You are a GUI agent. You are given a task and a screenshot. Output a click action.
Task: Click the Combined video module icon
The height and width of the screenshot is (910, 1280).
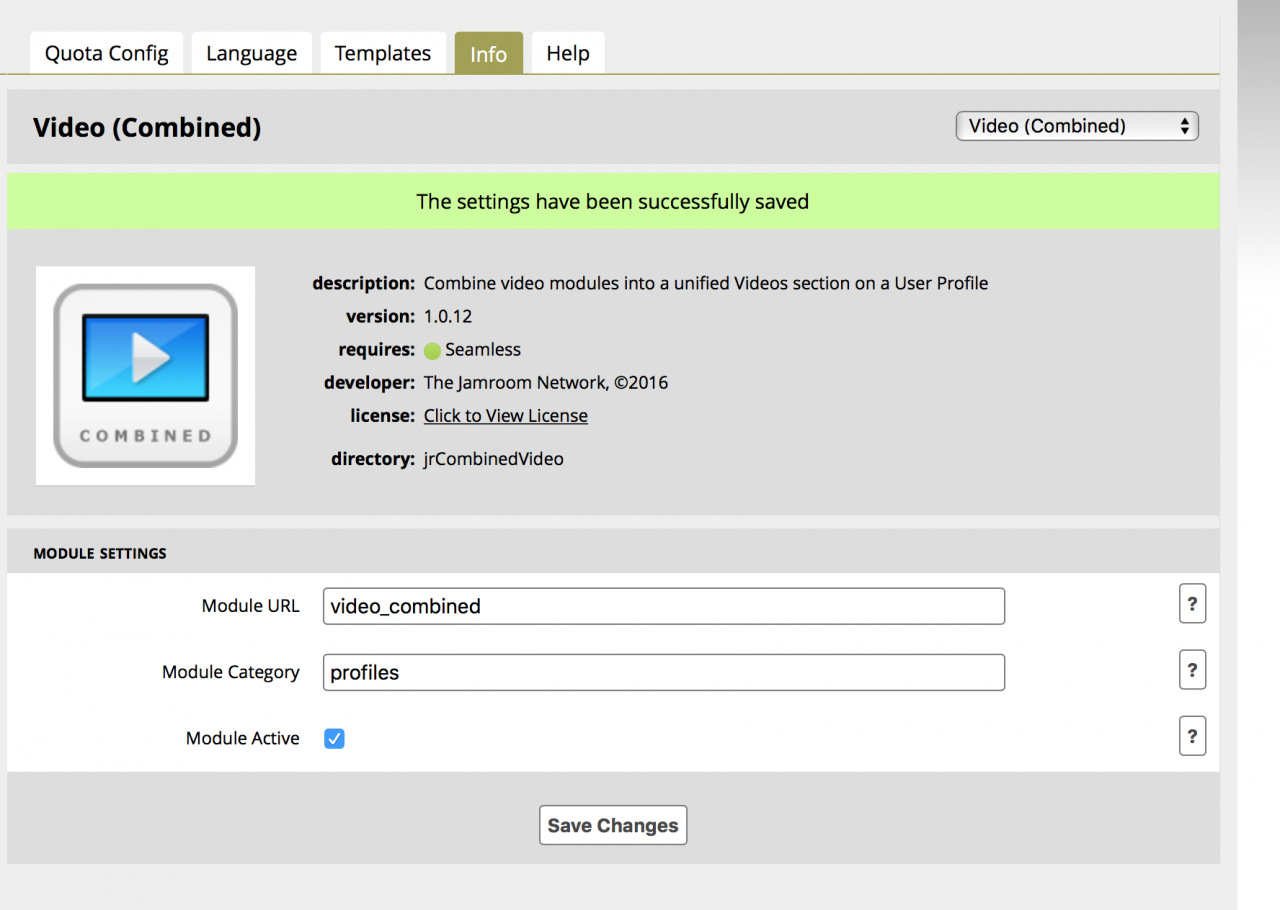pos(145,375)
